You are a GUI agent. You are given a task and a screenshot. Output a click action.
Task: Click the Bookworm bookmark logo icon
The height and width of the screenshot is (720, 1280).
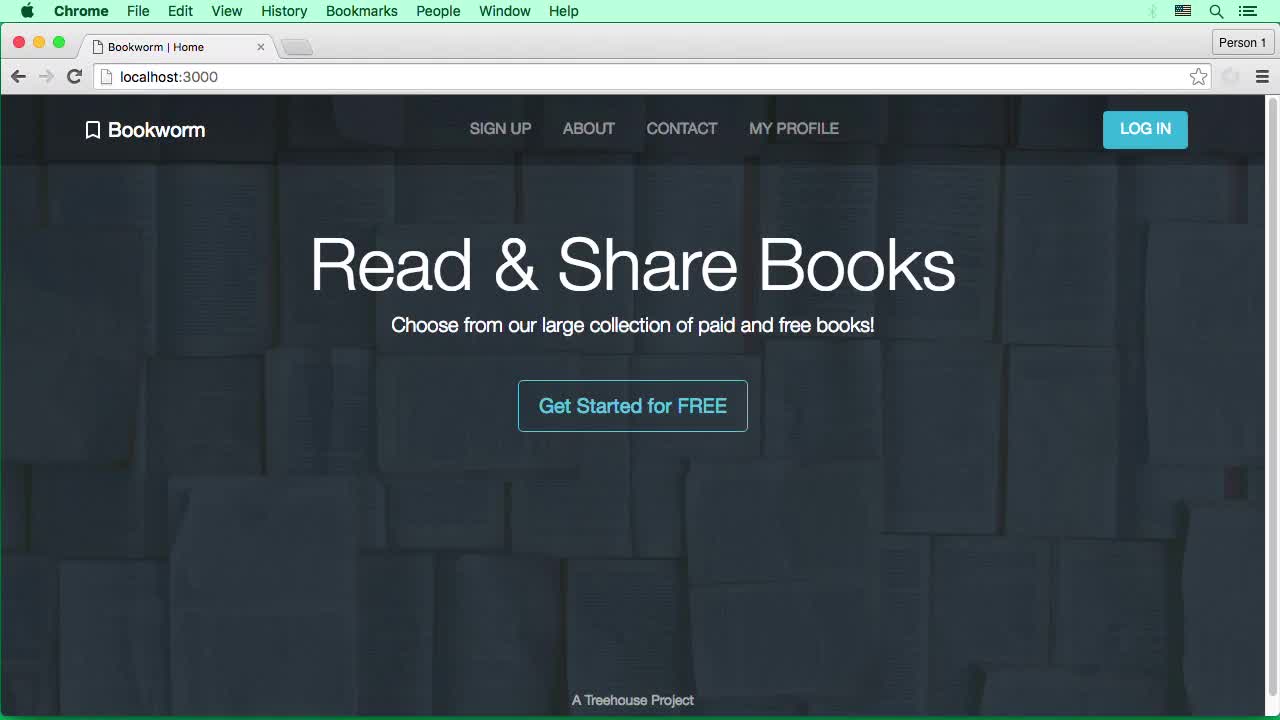[92, 130]
